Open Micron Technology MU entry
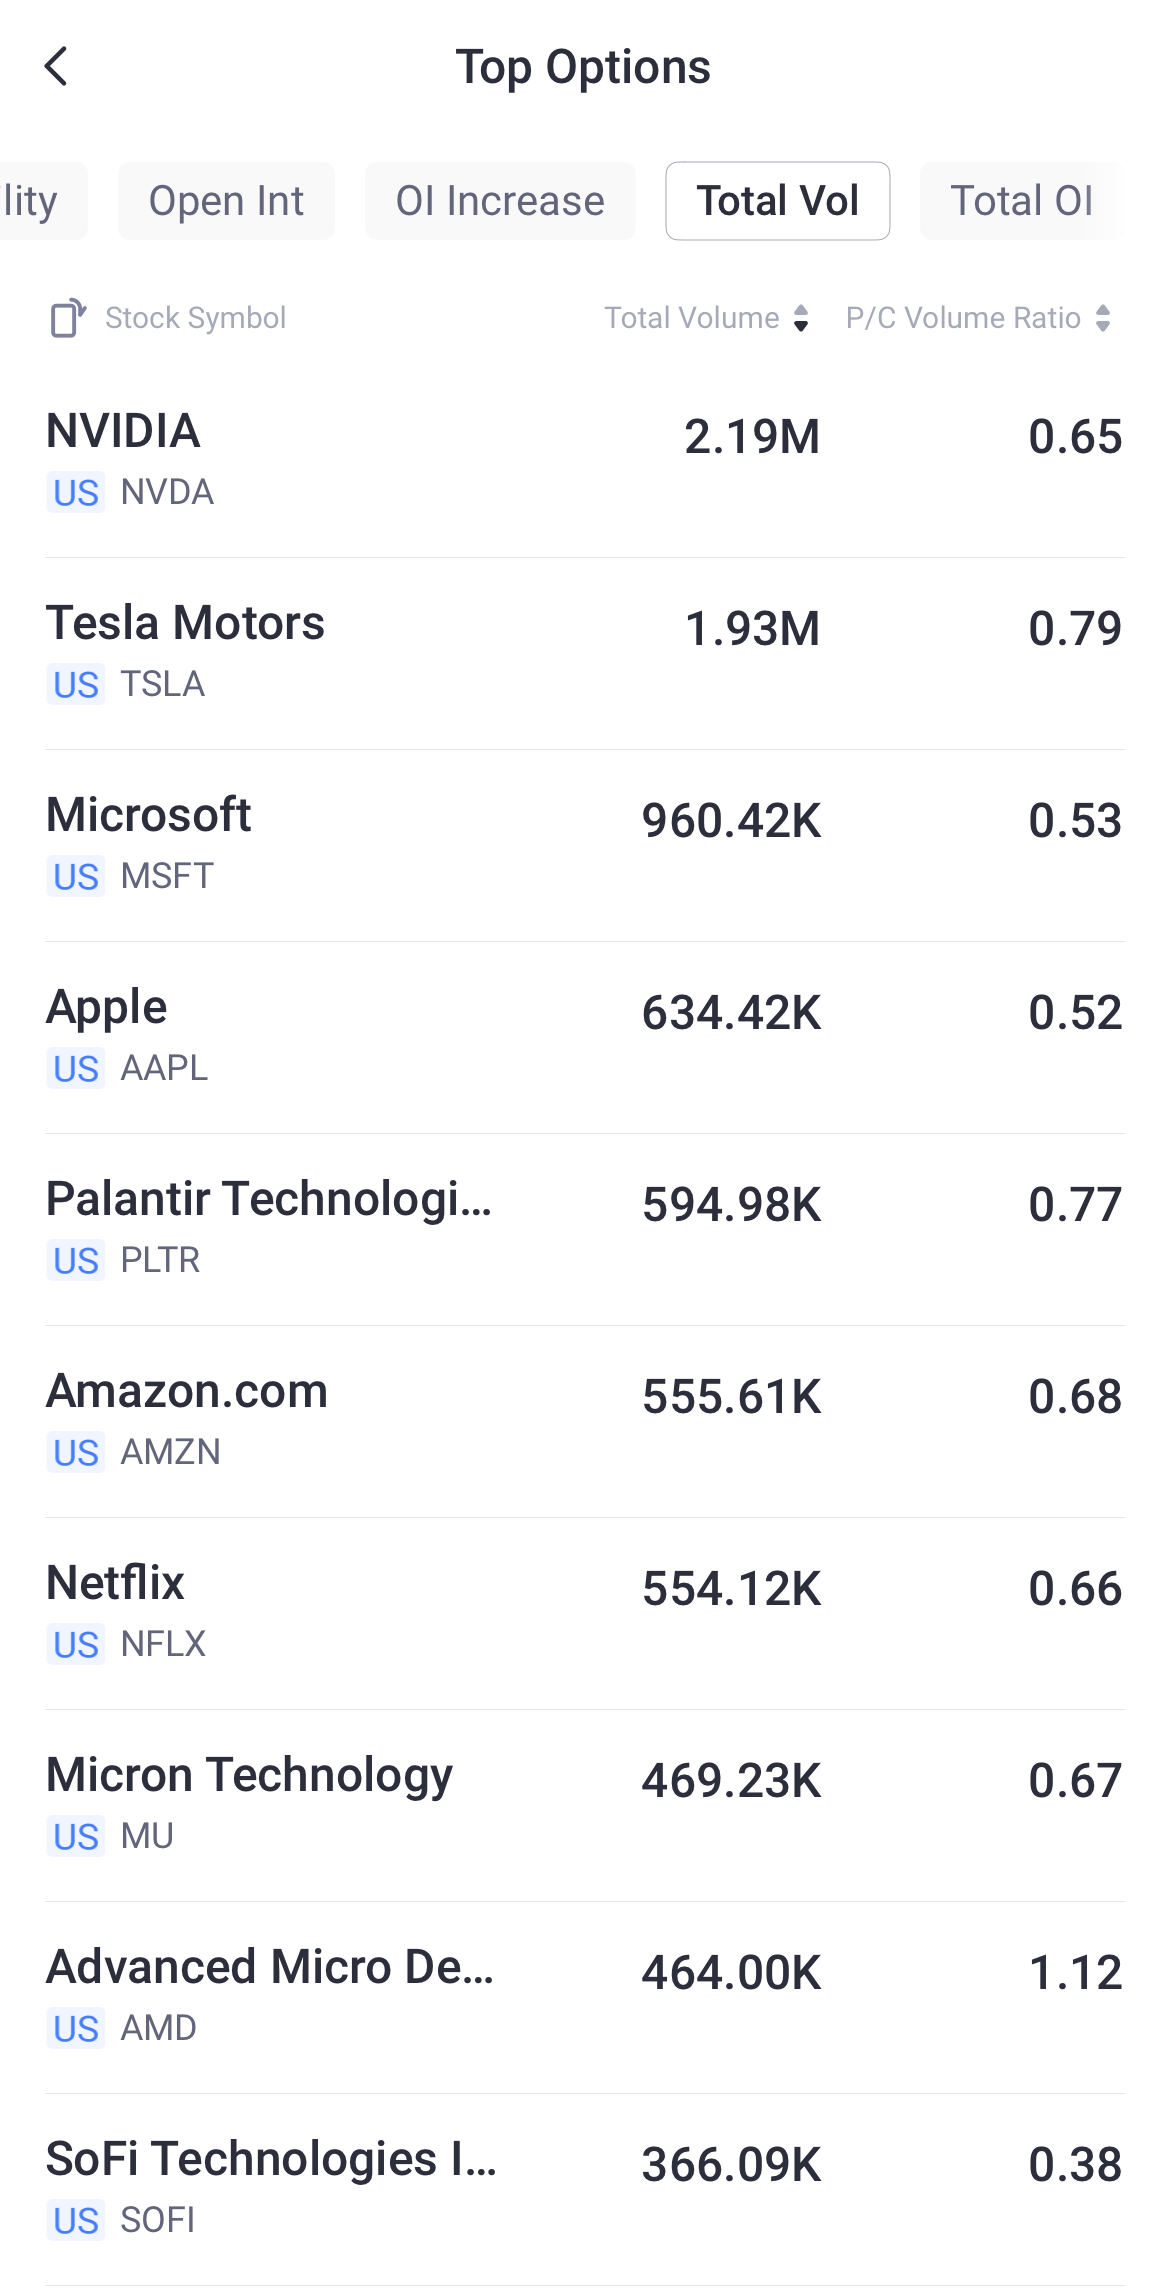1170x2289 pixels. click(x=585, y=1804)
